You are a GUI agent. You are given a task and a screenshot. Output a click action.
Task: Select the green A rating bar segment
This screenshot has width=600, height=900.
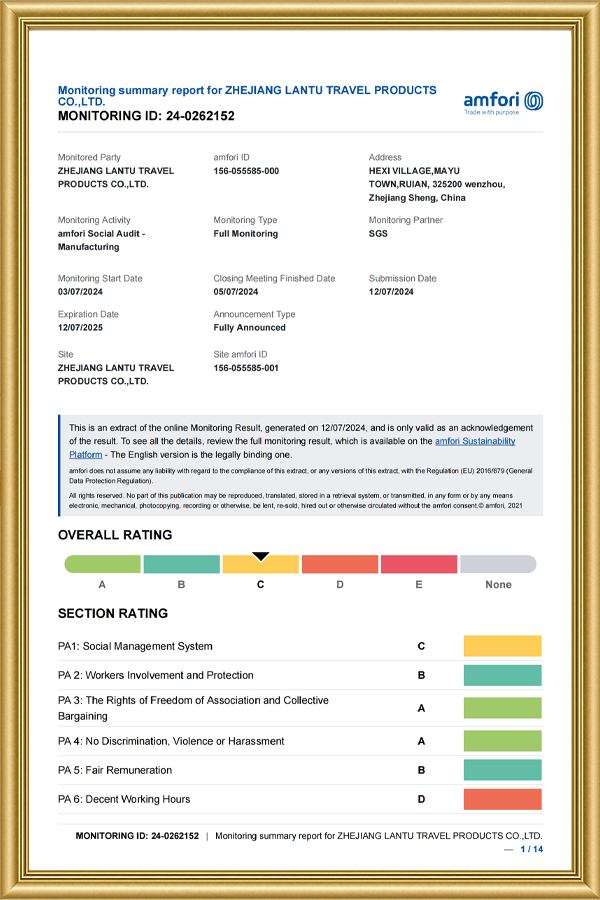coord(103,564)
